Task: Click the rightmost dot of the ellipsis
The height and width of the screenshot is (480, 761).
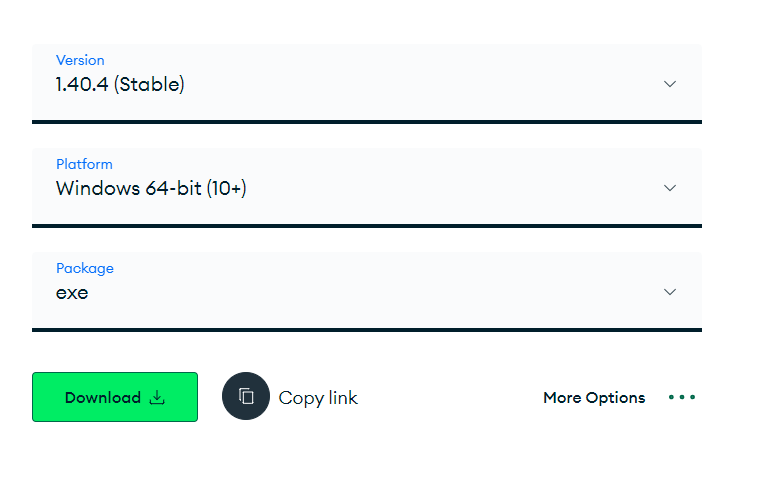Action: pos(692,397)
